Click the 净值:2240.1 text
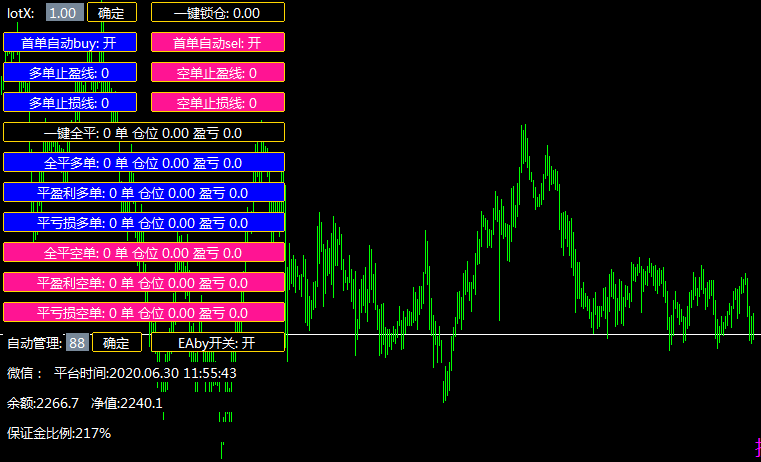 (x=127, y=403)
